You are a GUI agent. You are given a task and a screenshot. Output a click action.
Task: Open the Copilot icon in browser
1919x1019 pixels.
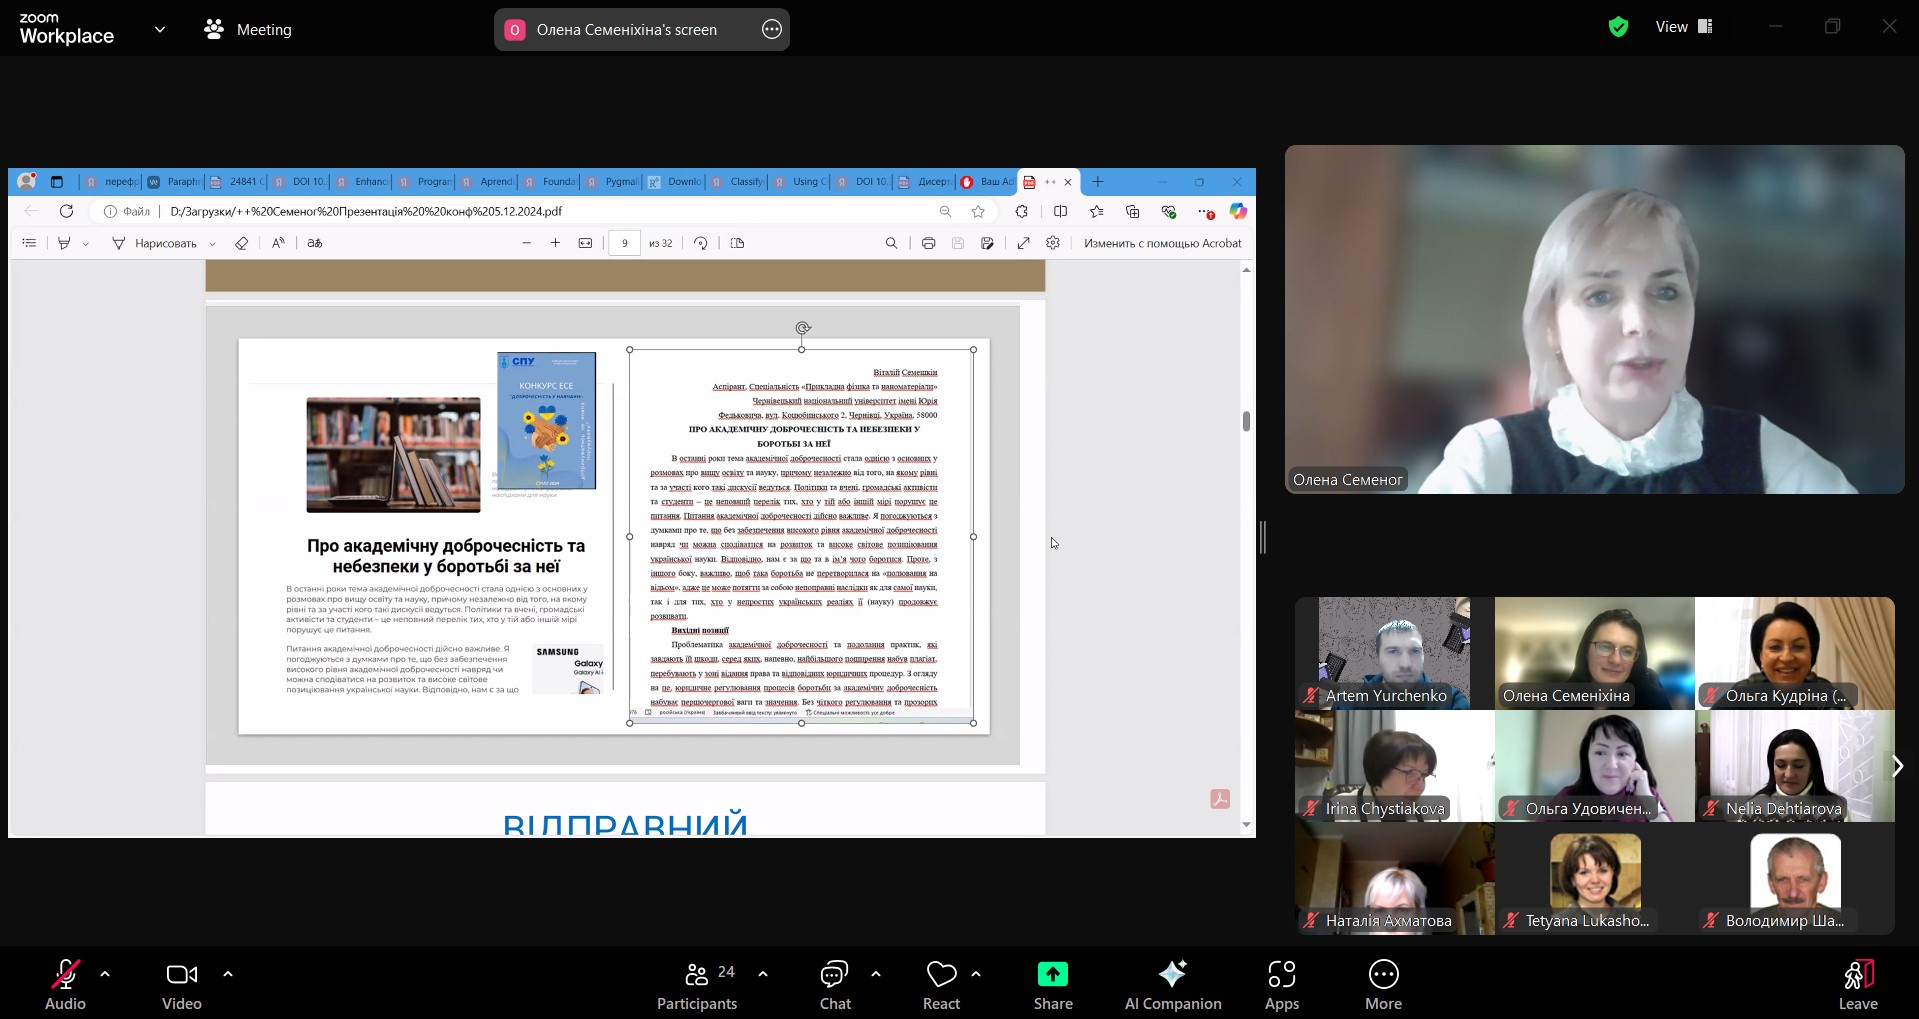click(1238, 211)
